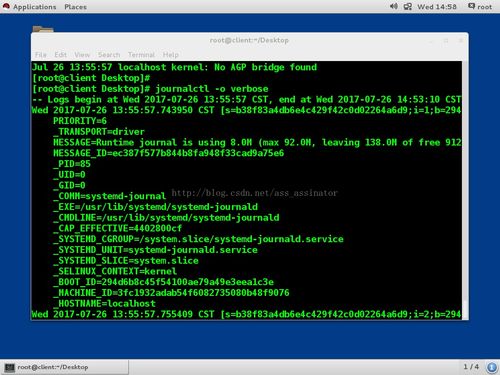This screenshot has width=500, height=375.
Task: Open the terminal File menu
Action: (41, 55)
